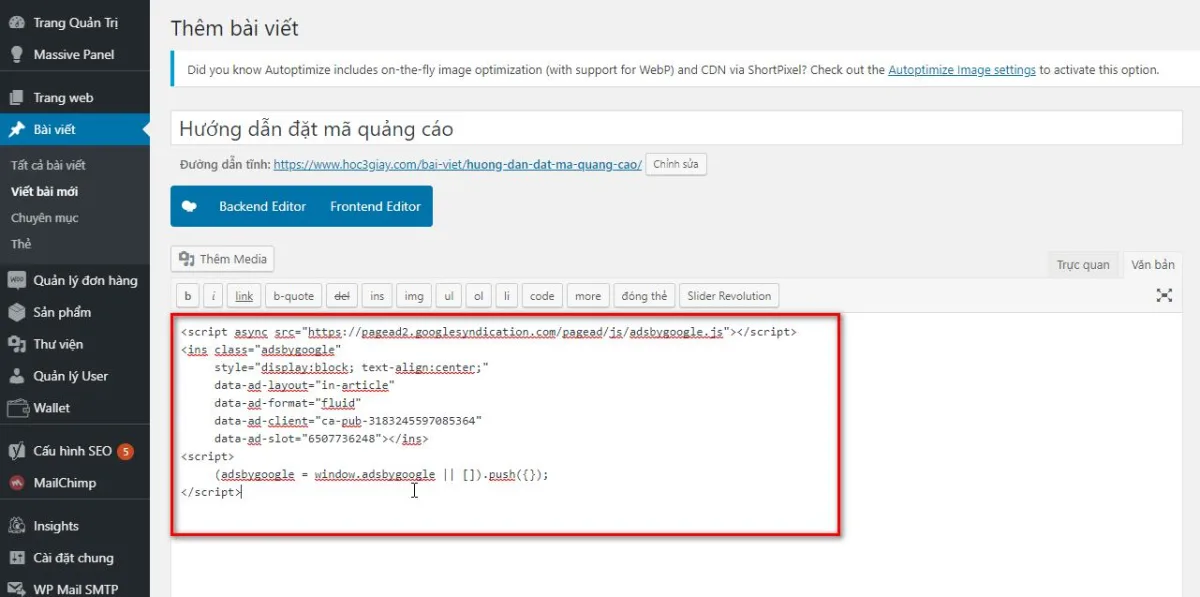This screenshot has height=597, width=1200.
Task: Insert italic tag with i button
Action: 213,296
